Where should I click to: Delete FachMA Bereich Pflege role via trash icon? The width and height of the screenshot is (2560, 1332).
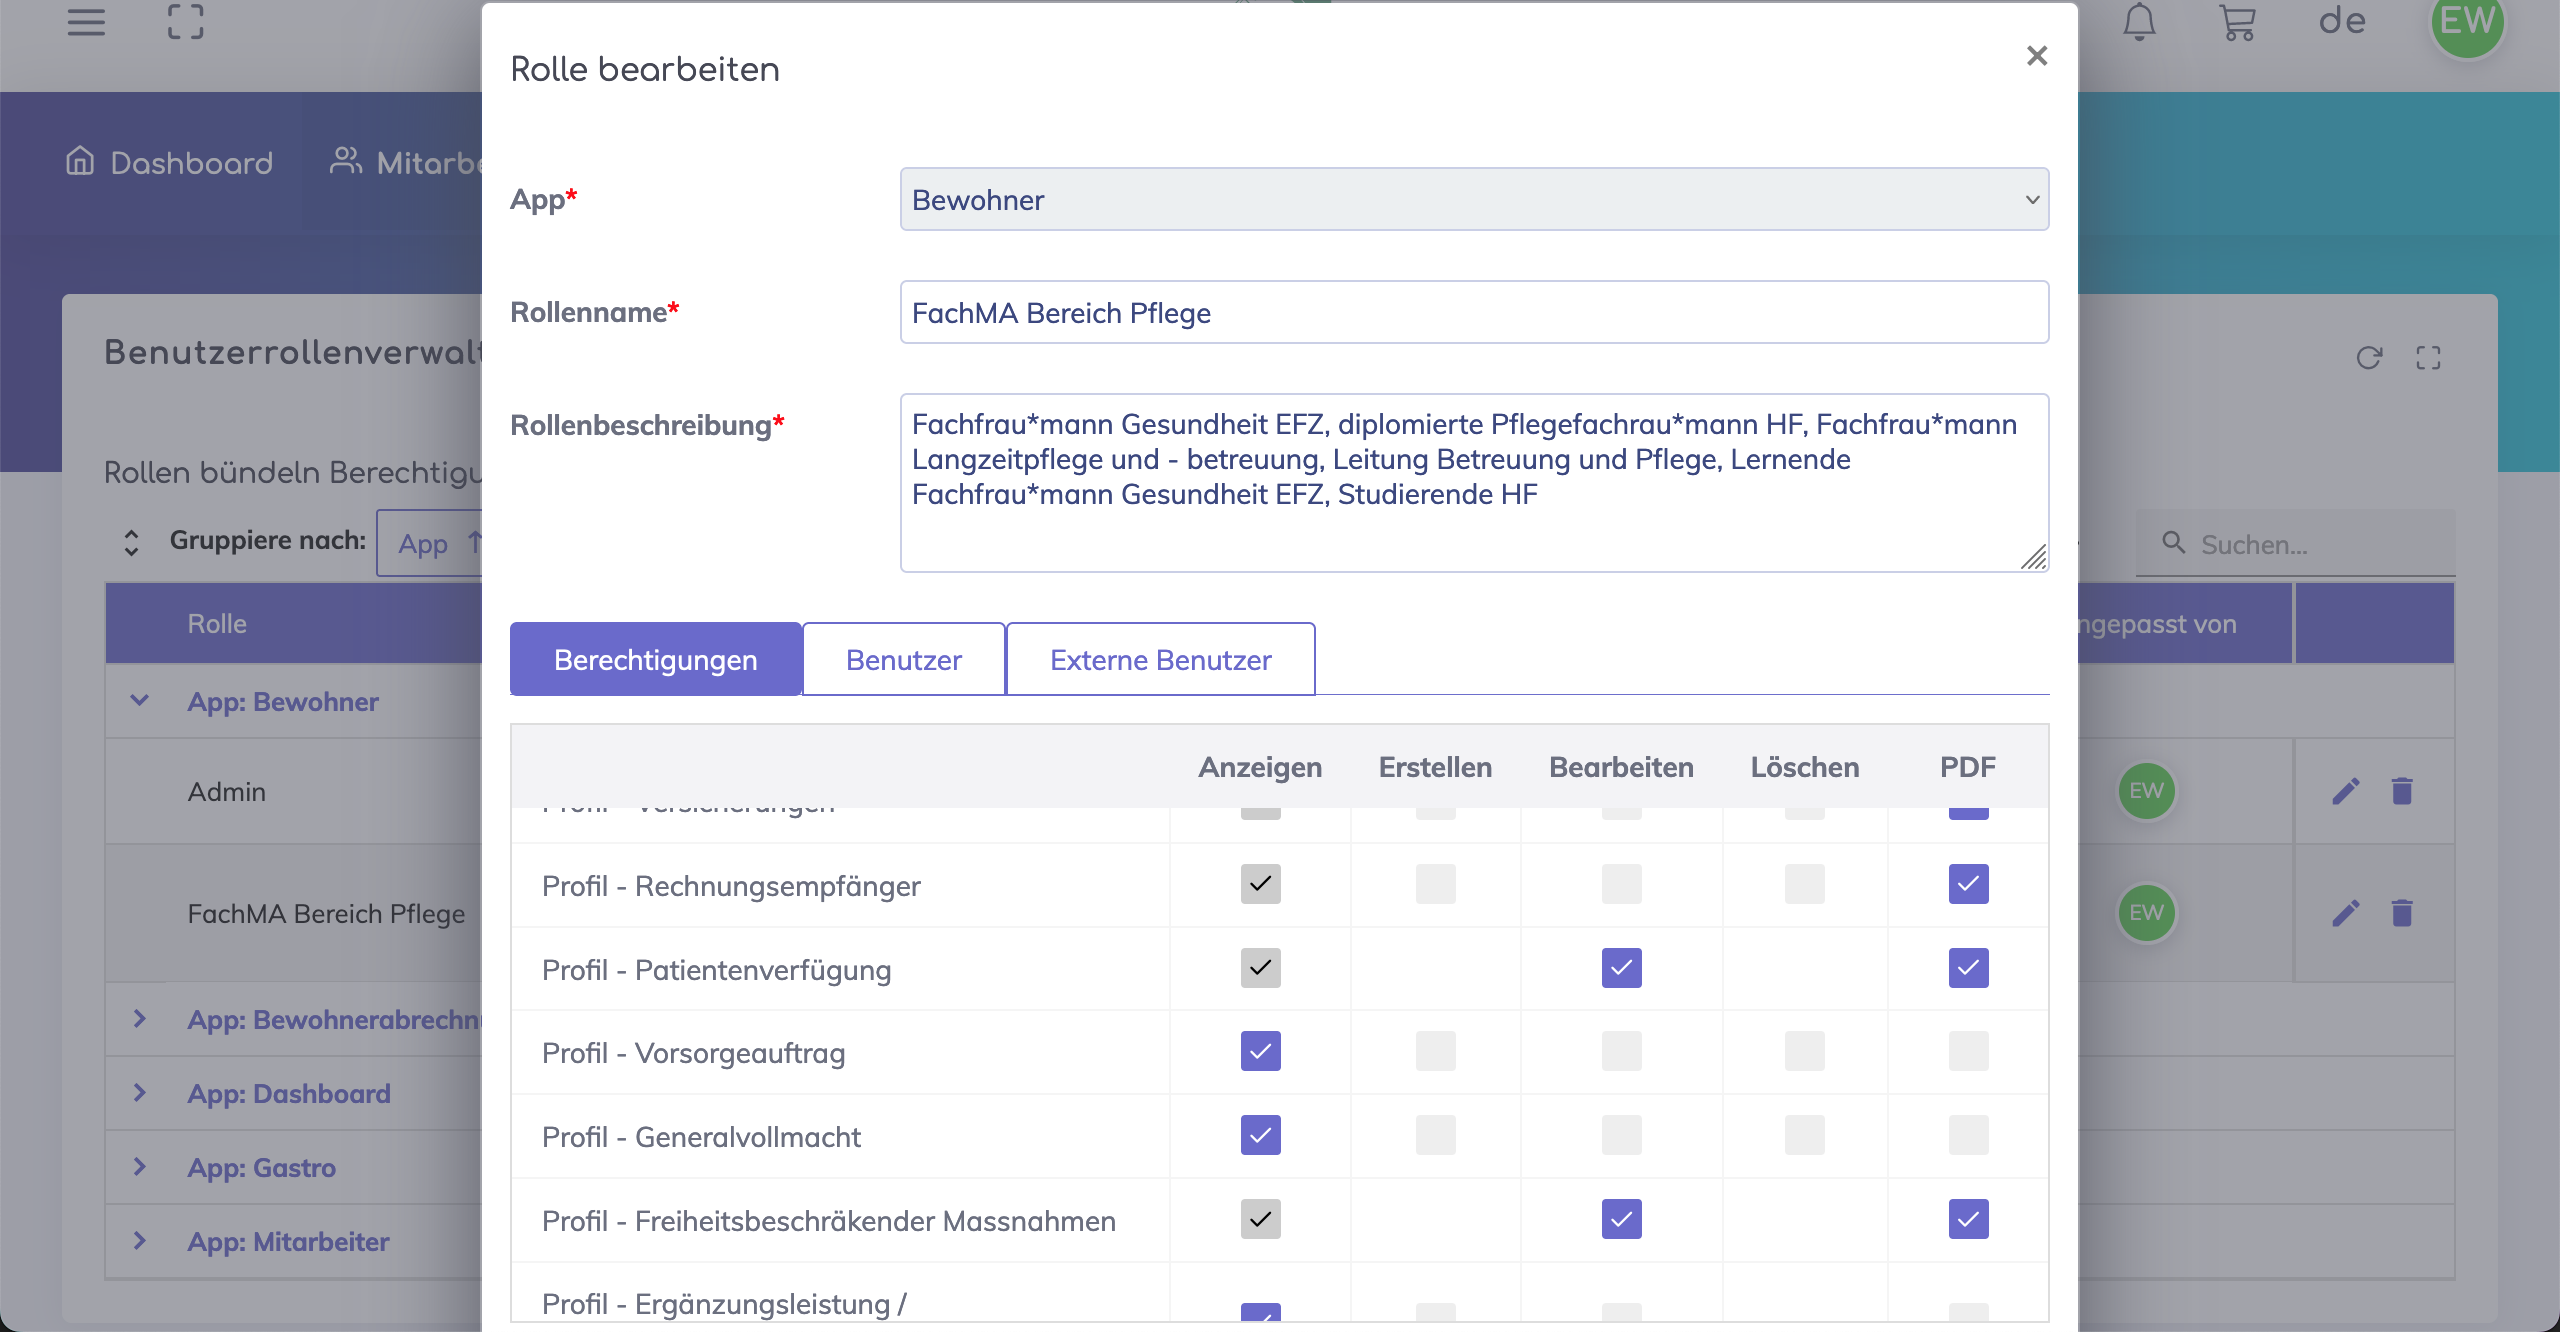click(x=2402, y=913)
